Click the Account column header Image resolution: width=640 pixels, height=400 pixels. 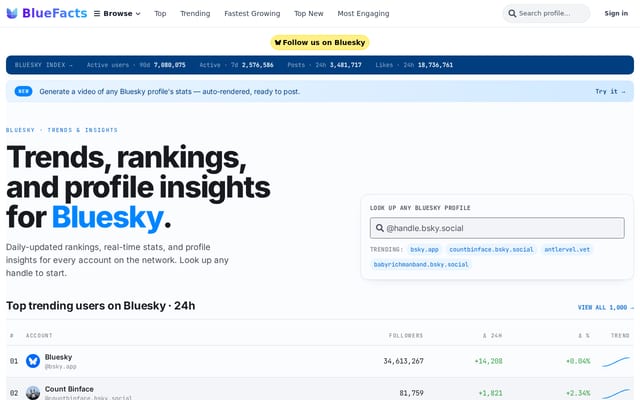pos(39,336)
